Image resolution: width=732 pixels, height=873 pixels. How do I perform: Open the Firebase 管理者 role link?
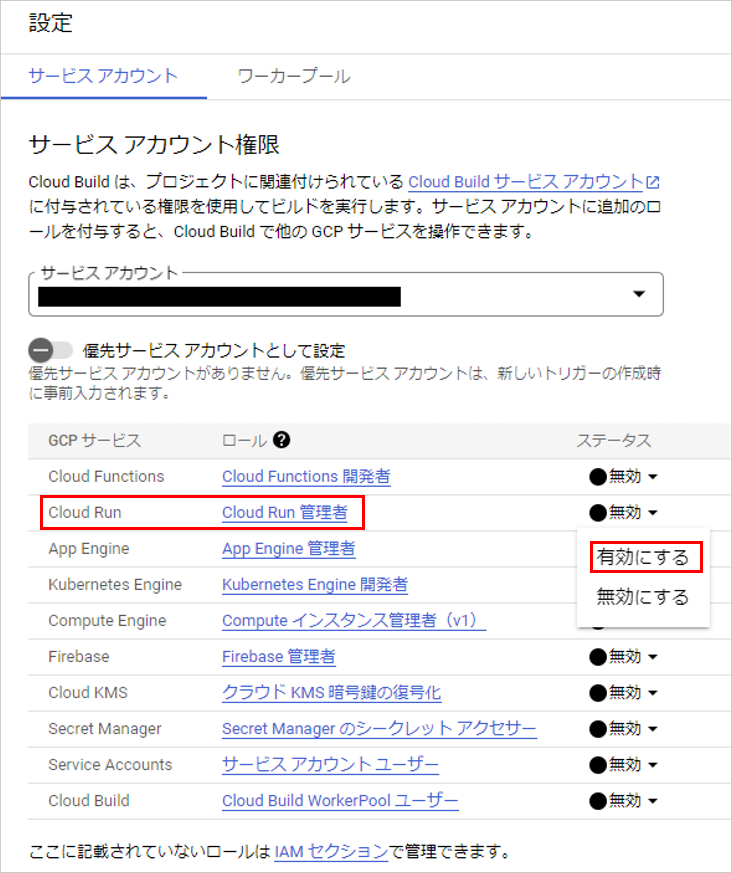point(278,657)
